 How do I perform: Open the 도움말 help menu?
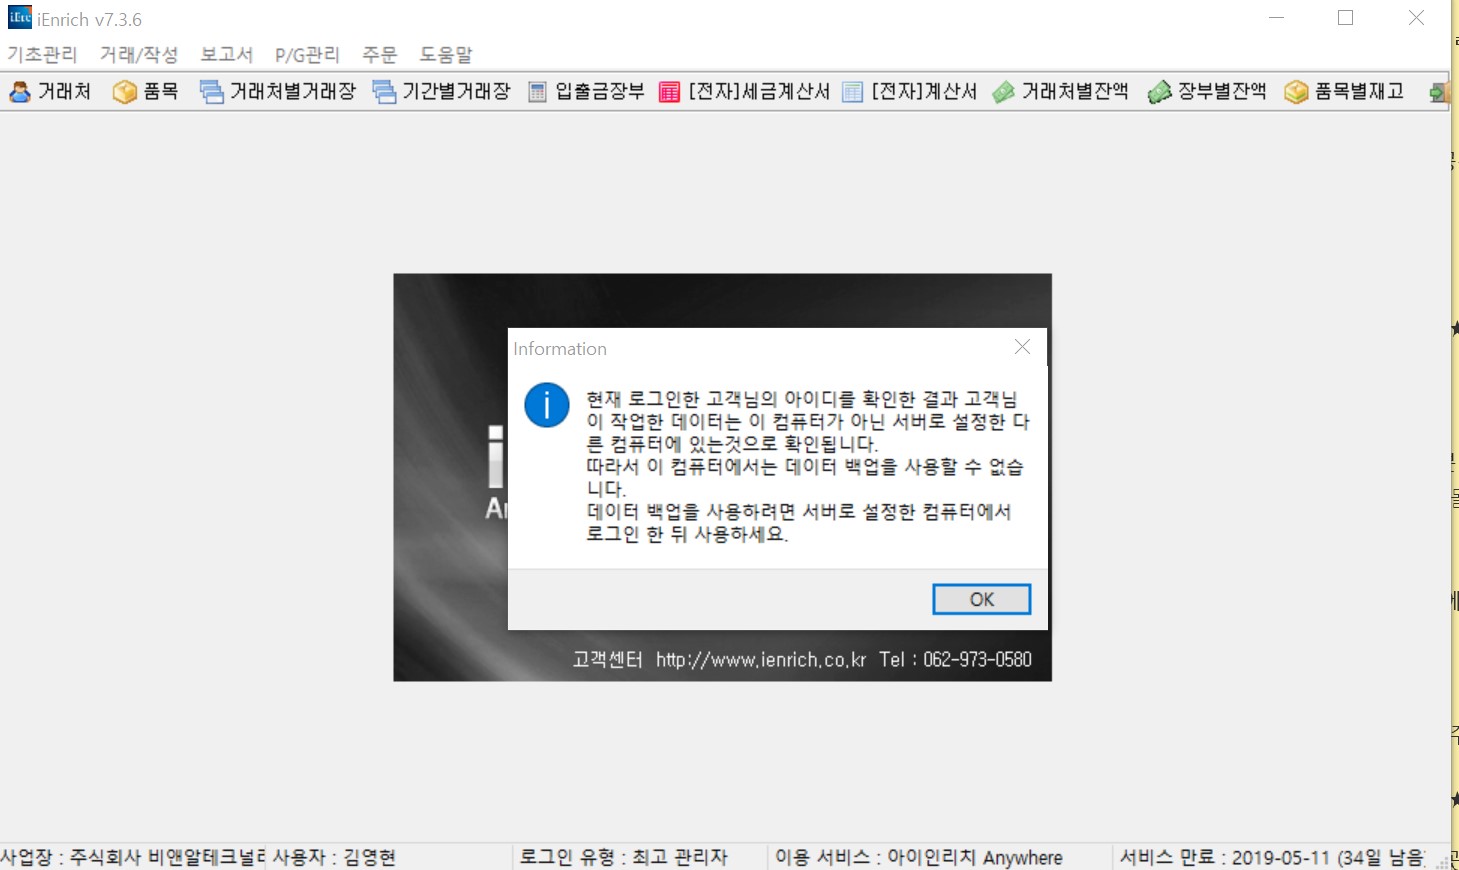[445, 55]
